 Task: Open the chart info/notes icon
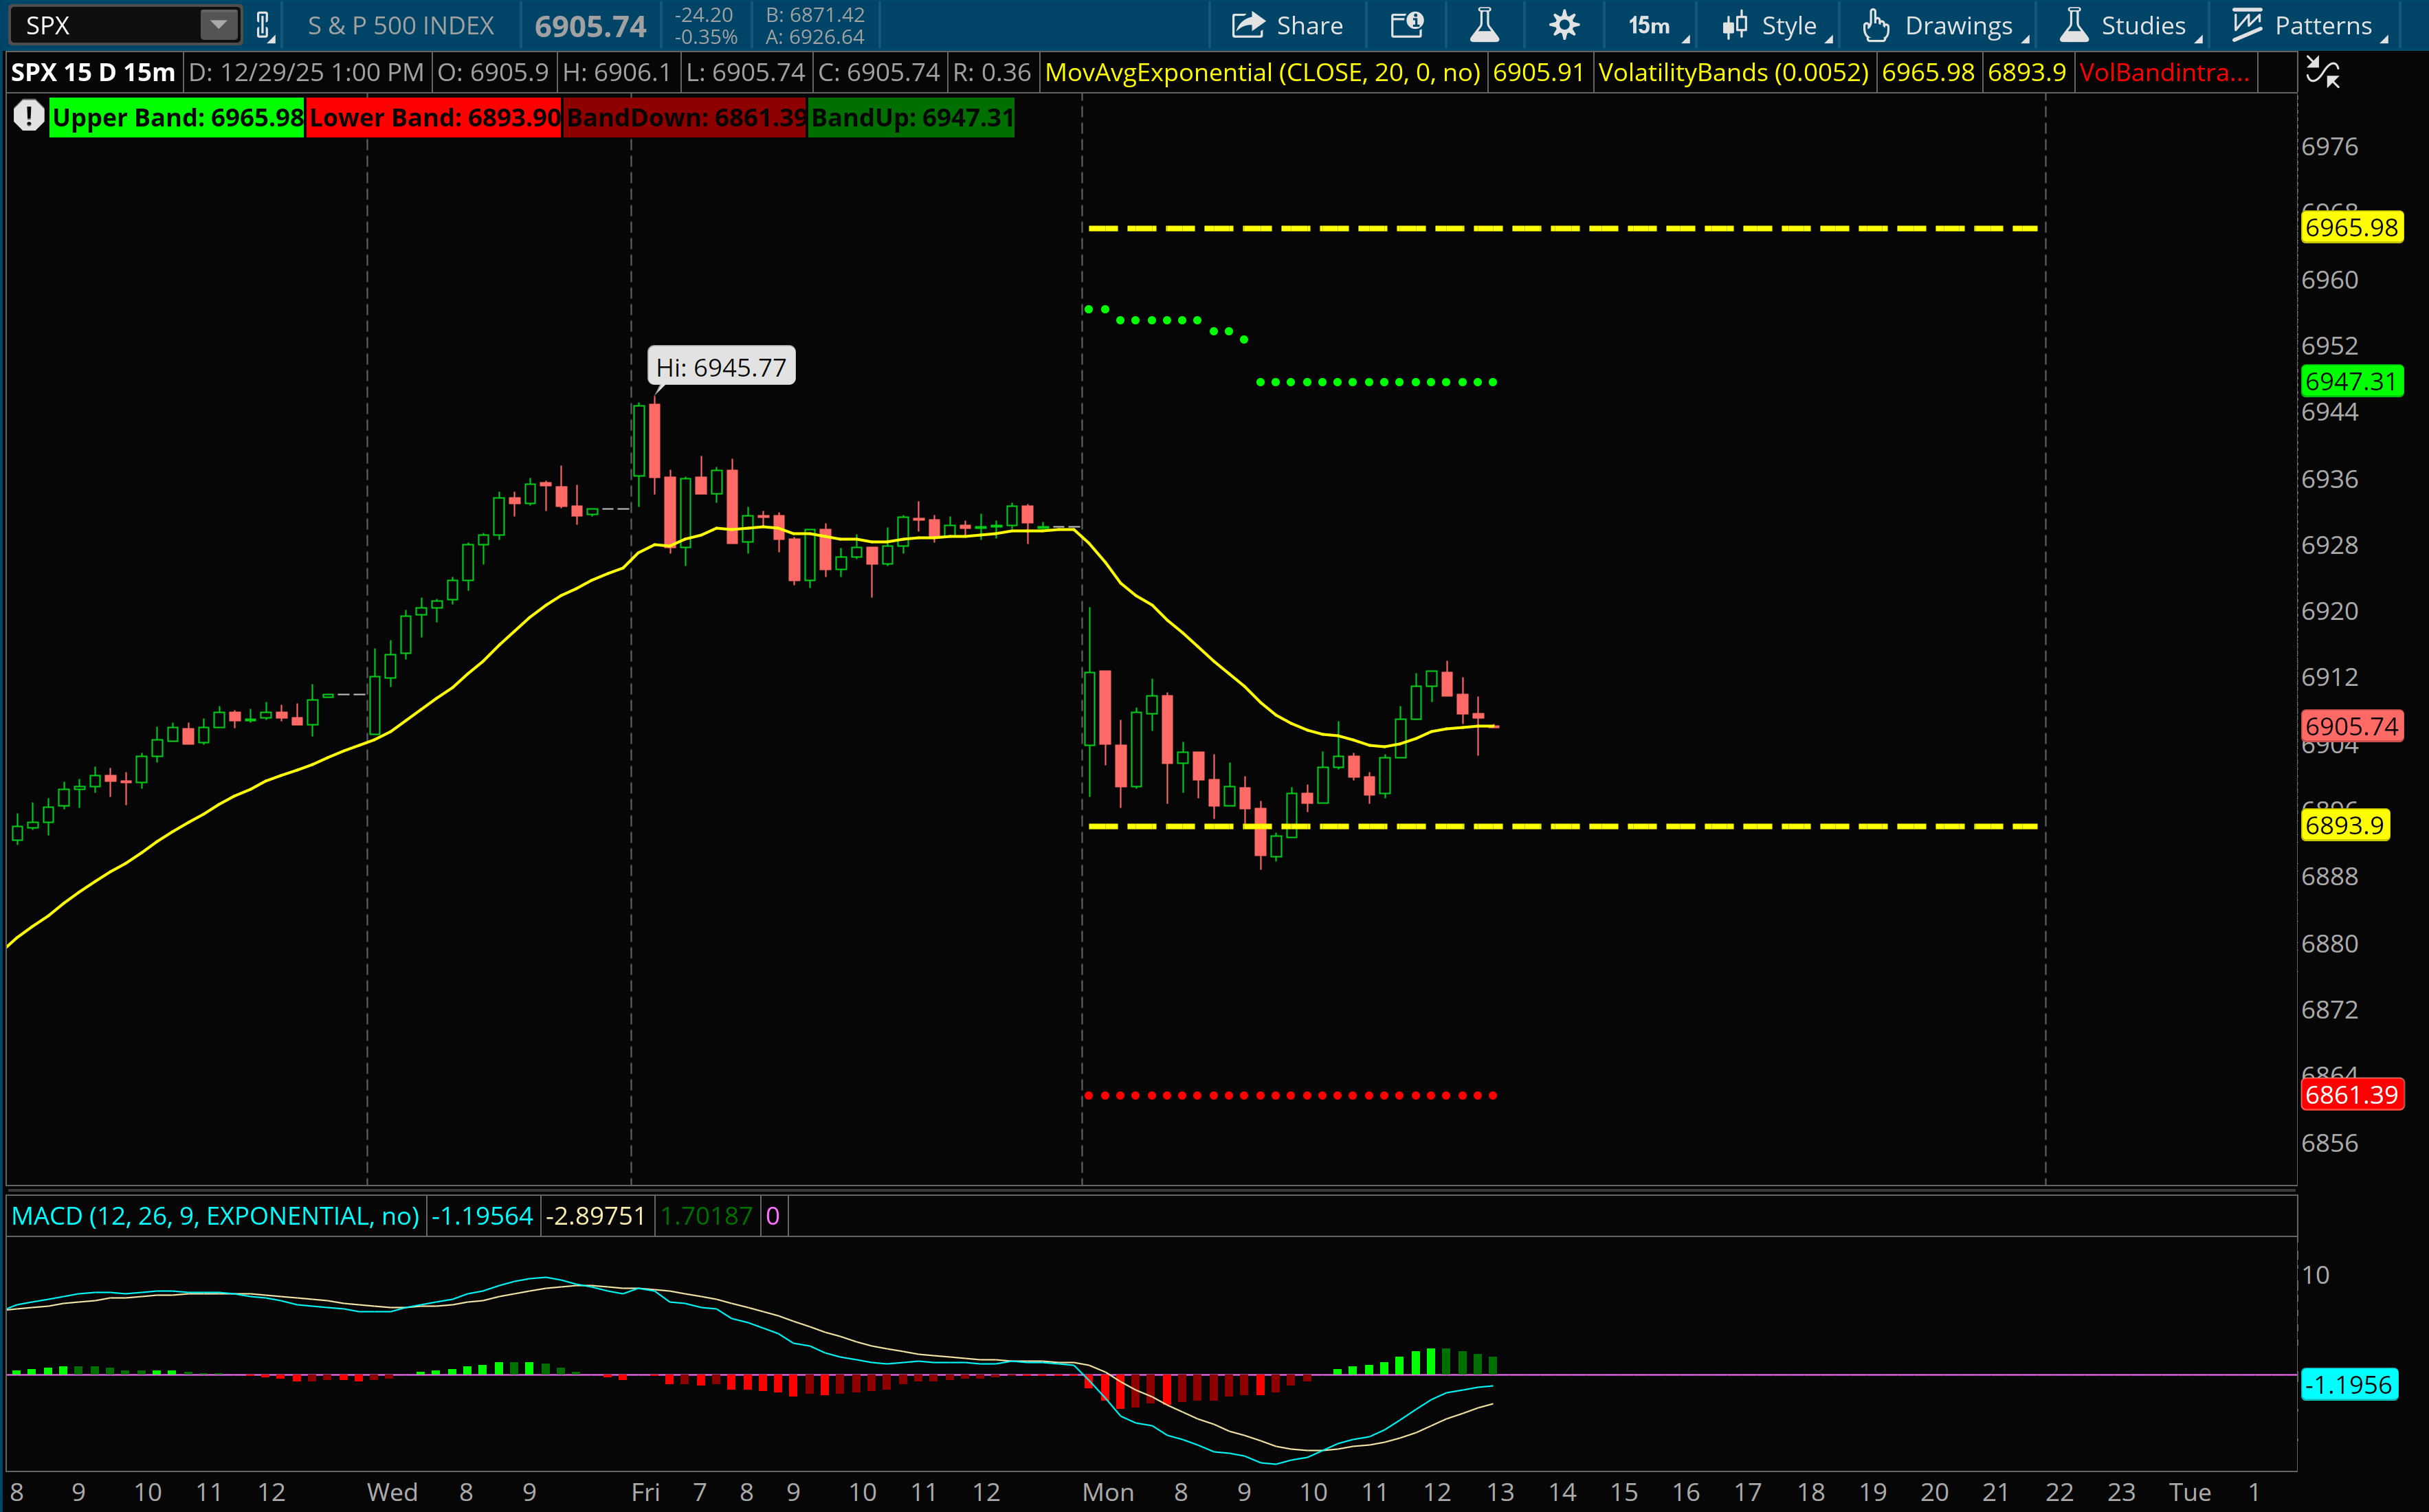pos(1407,25)
